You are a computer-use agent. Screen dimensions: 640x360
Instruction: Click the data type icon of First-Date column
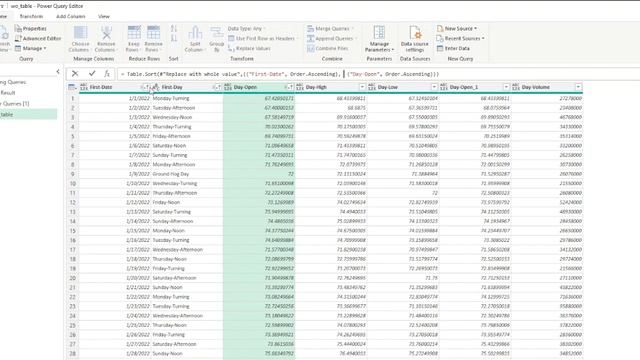(x=84, y=87)
